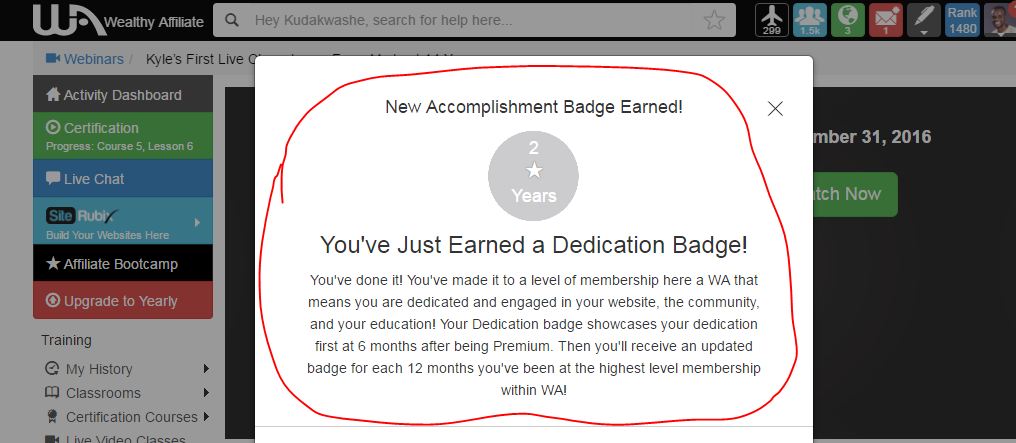Click the favorites star in search bar
Viewport: 1016px width, 443px height.
pyautogui.click(x=714, y=21)
